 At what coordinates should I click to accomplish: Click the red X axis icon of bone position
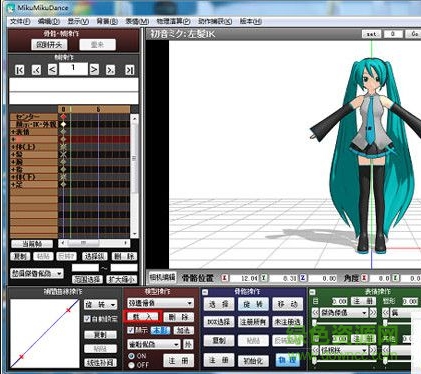click(225, 278)
